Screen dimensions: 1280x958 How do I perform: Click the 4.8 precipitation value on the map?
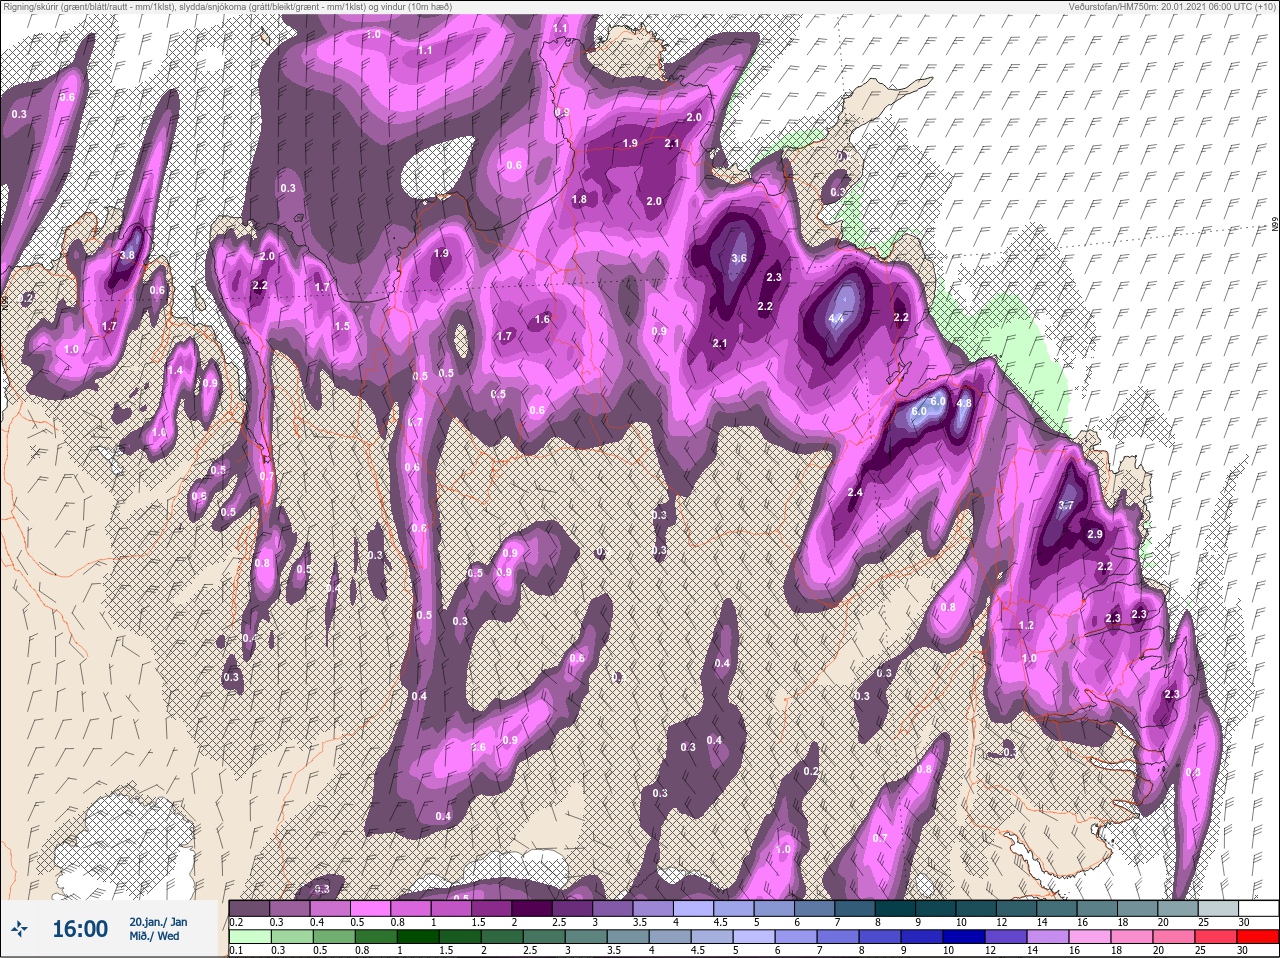pos(964,403)
